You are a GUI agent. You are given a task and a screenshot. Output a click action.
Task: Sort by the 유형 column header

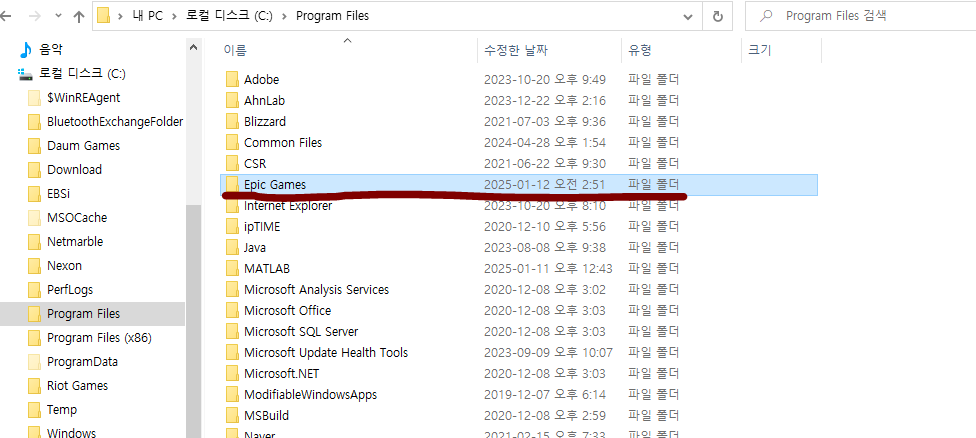[640, 50]
